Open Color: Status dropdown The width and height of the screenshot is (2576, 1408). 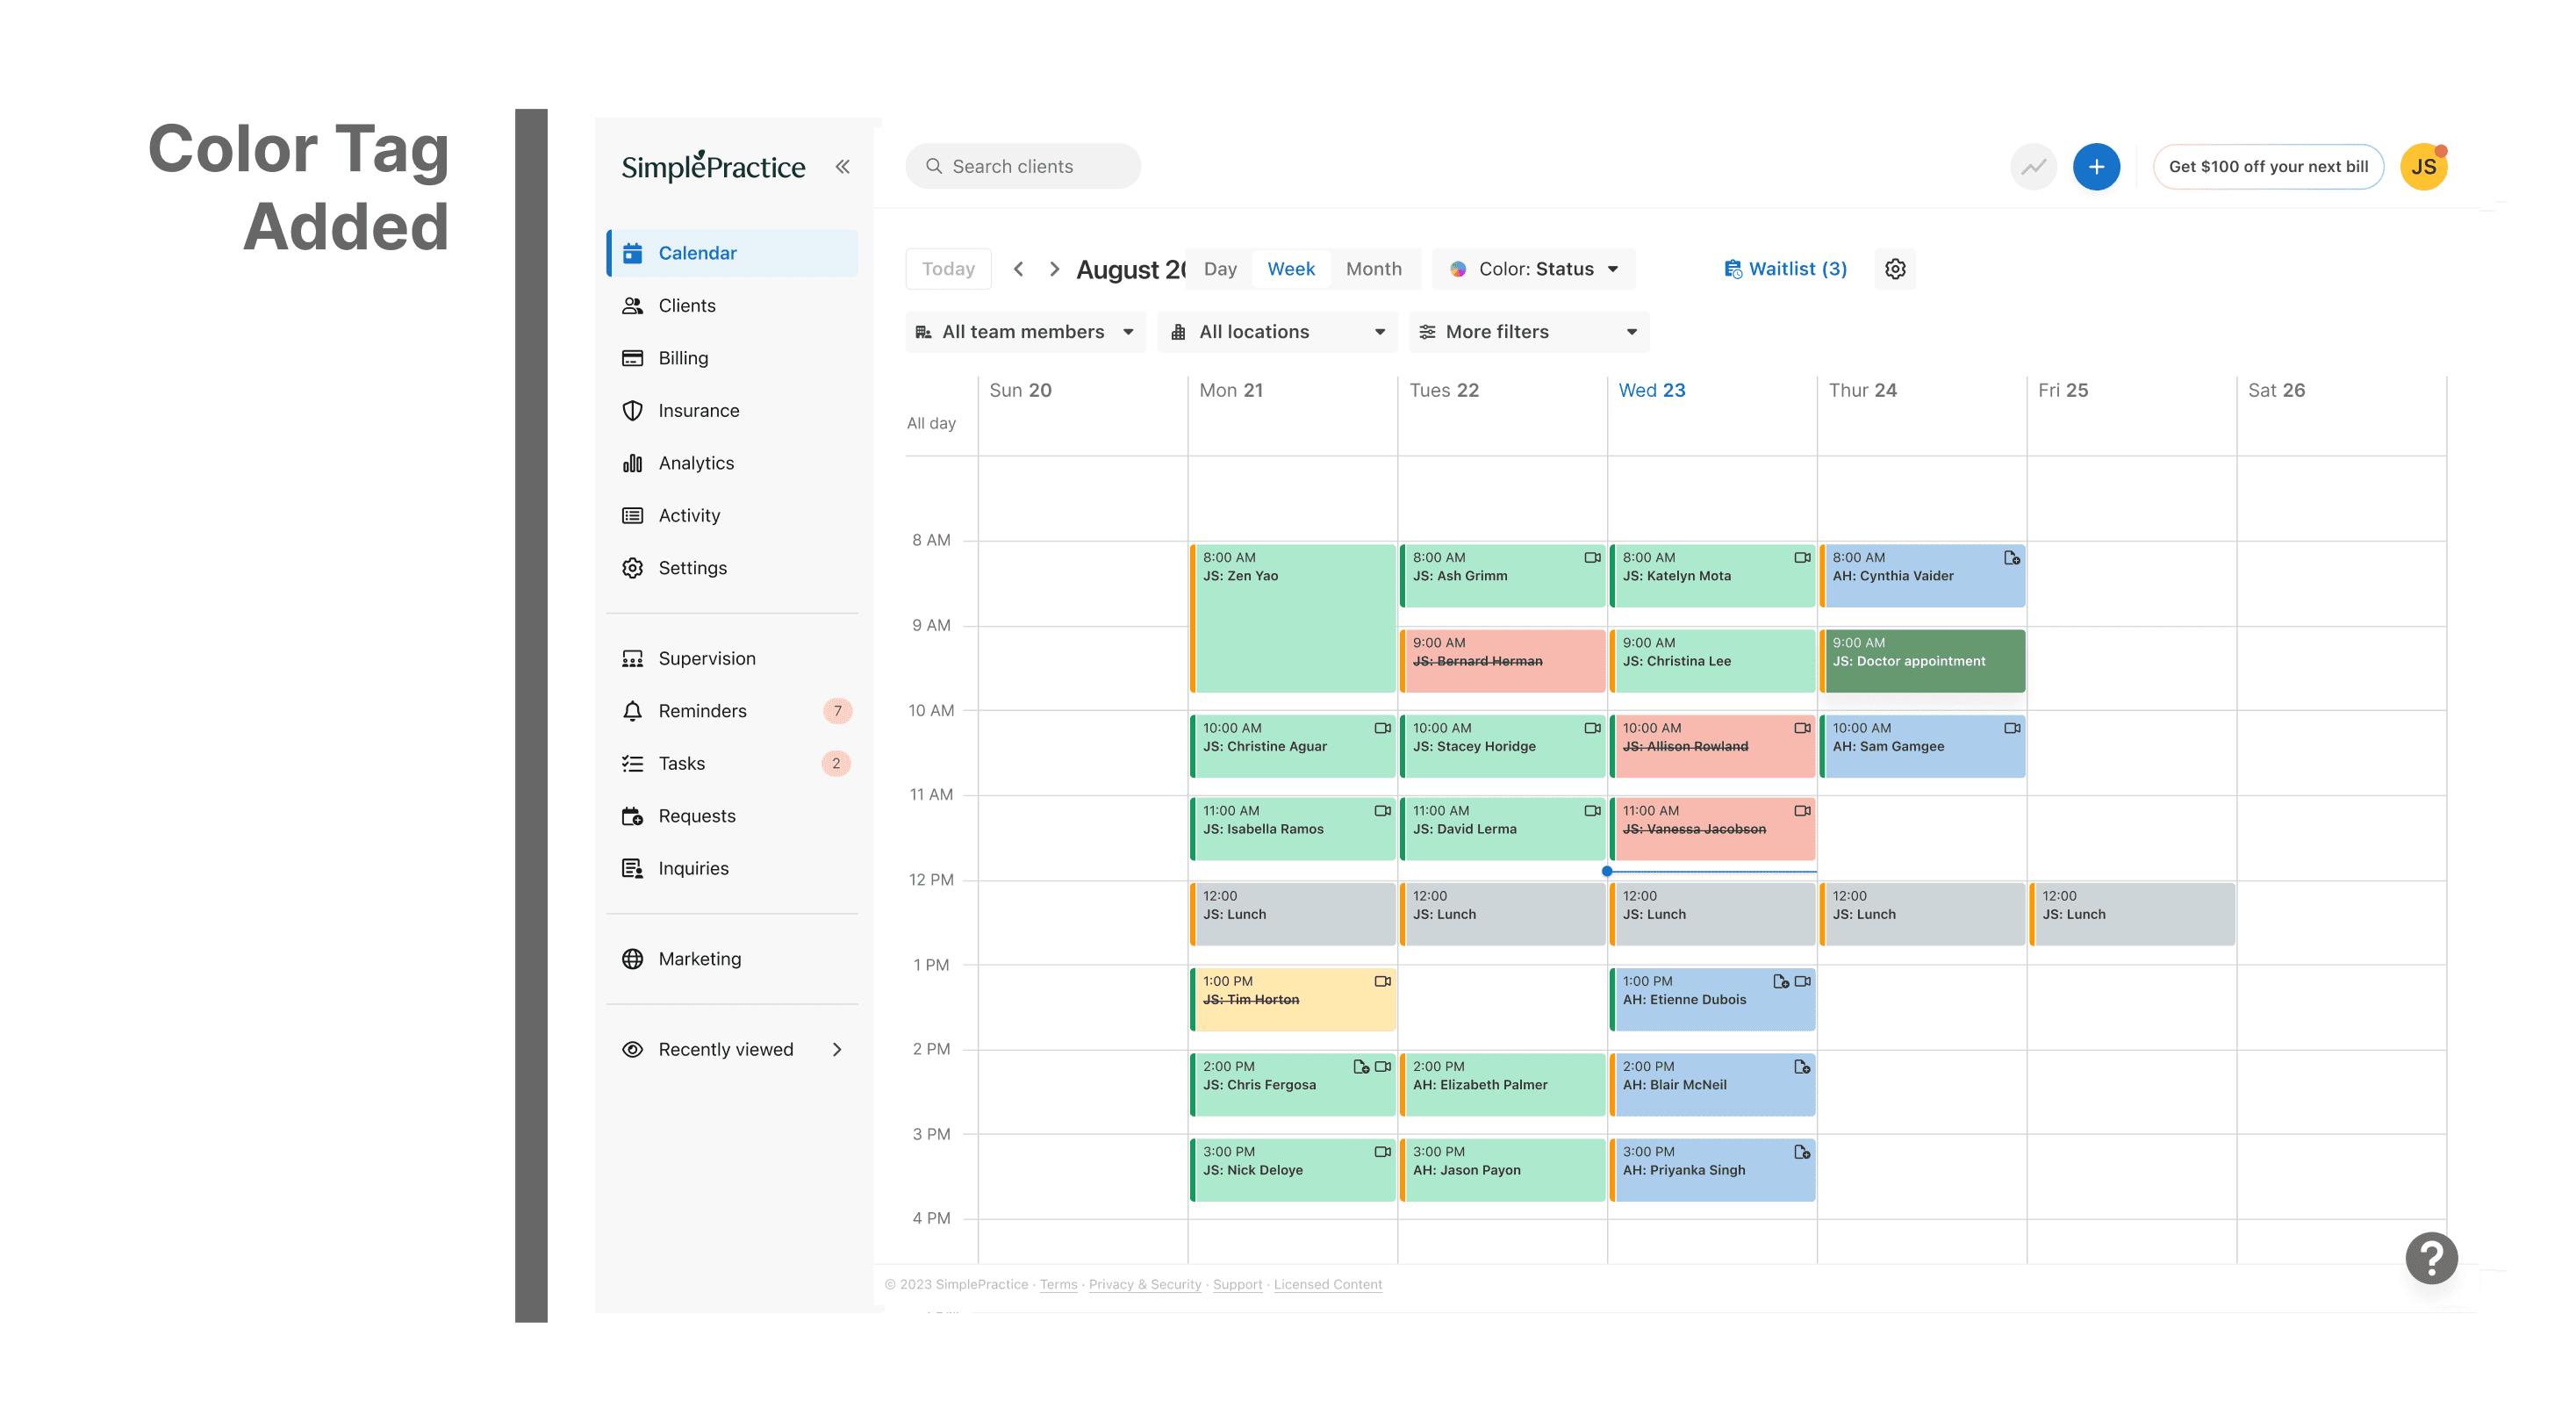[x=1534, y=269]
